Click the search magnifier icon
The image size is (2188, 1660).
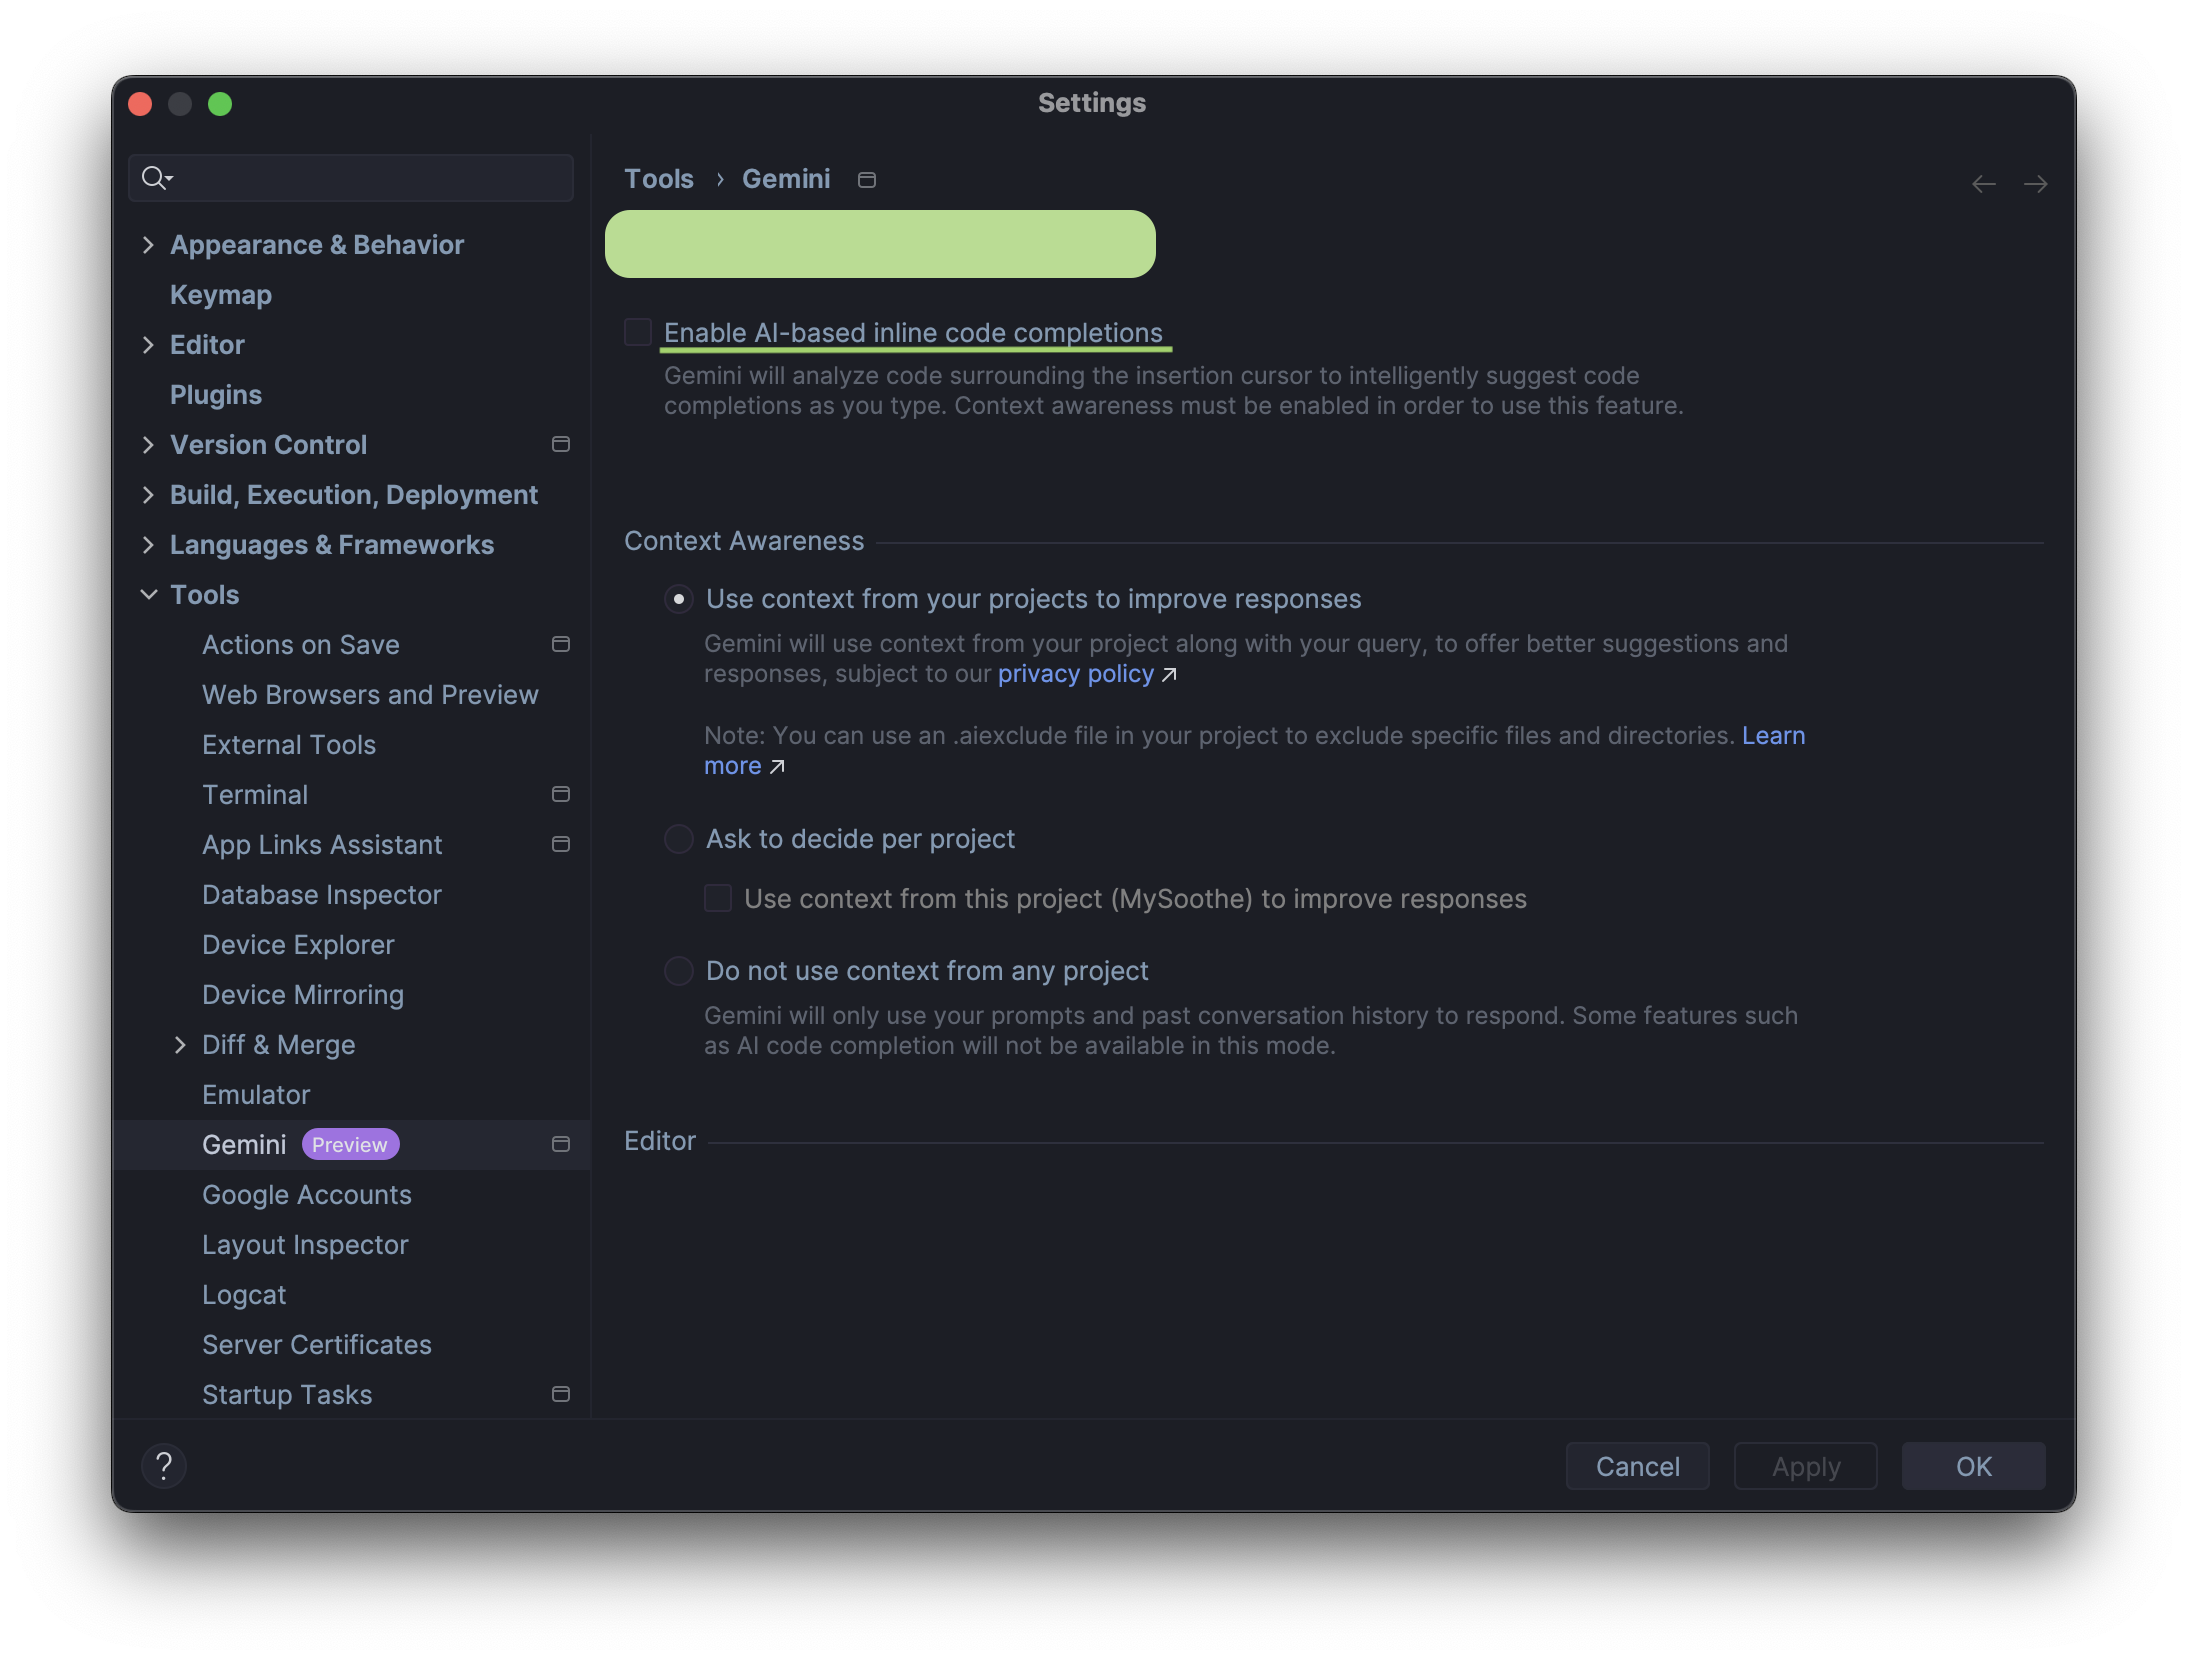tap(156, 178)
